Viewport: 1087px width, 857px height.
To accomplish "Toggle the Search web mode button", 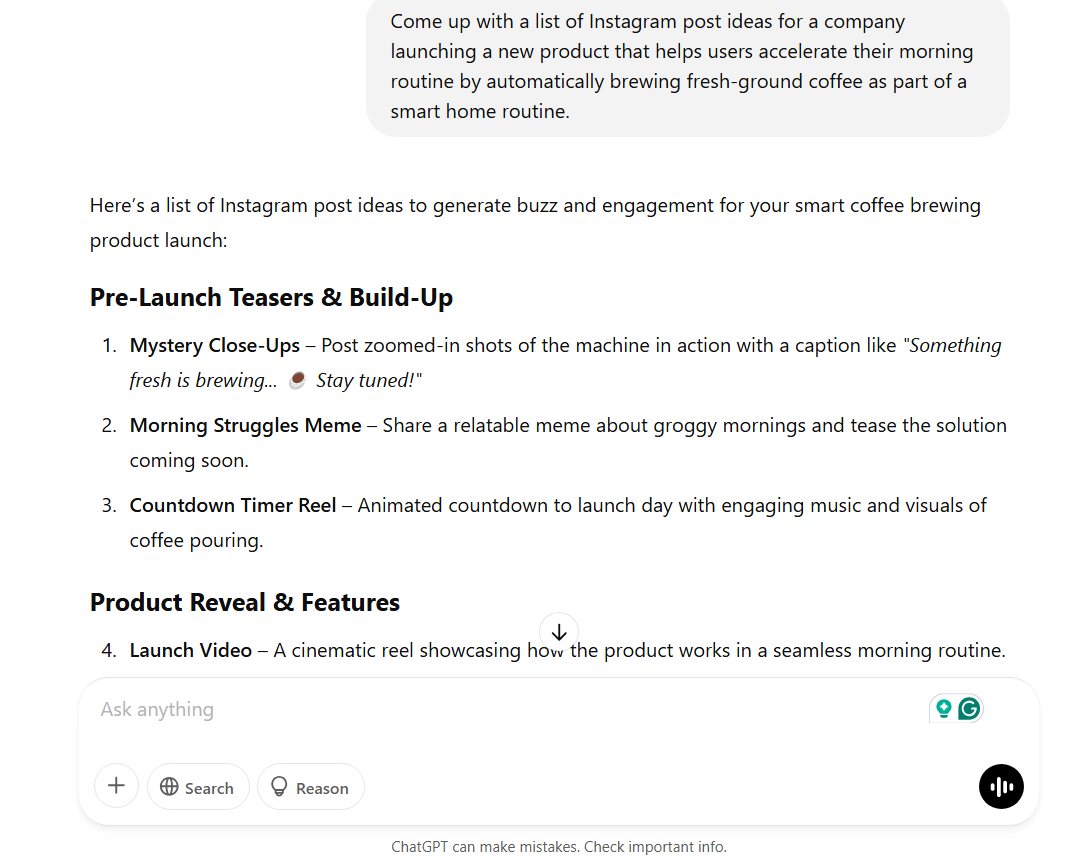I will coord(198,786).
